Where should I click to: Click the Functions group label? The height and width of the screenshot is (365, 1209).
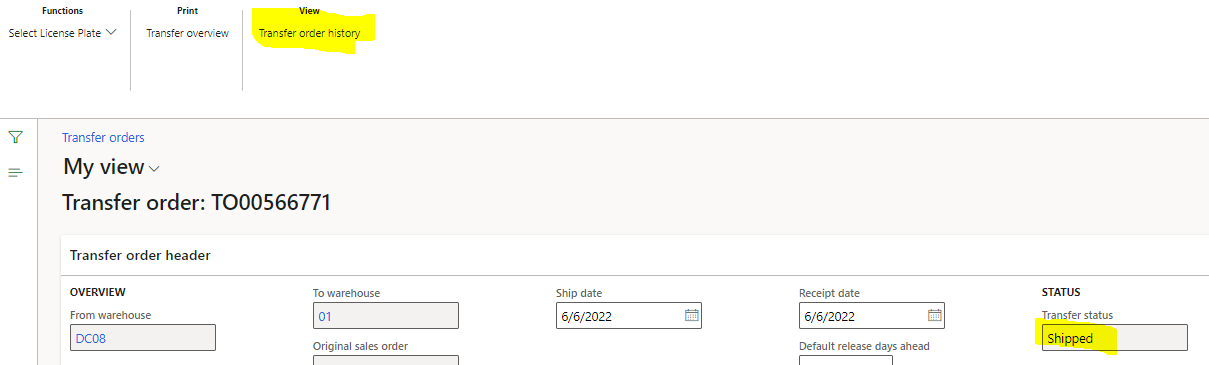[x=62, y=11]
